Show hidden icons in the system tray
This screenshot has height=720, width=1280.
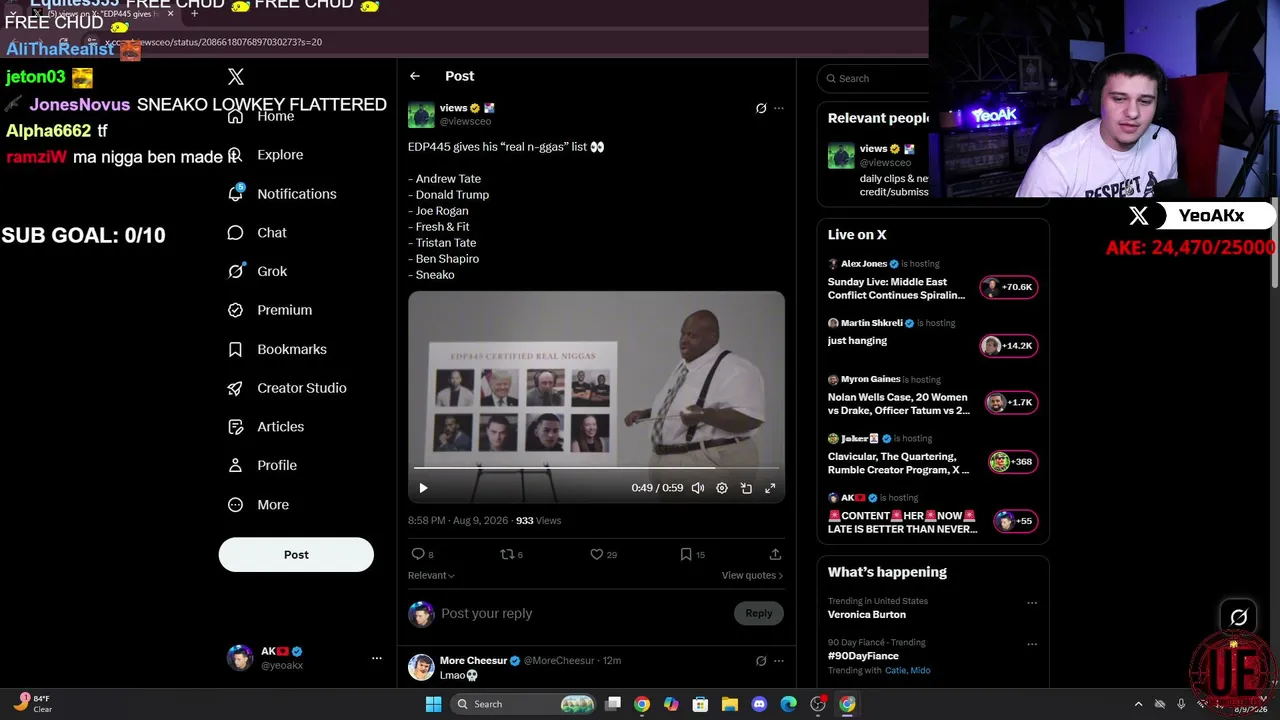1138,704
